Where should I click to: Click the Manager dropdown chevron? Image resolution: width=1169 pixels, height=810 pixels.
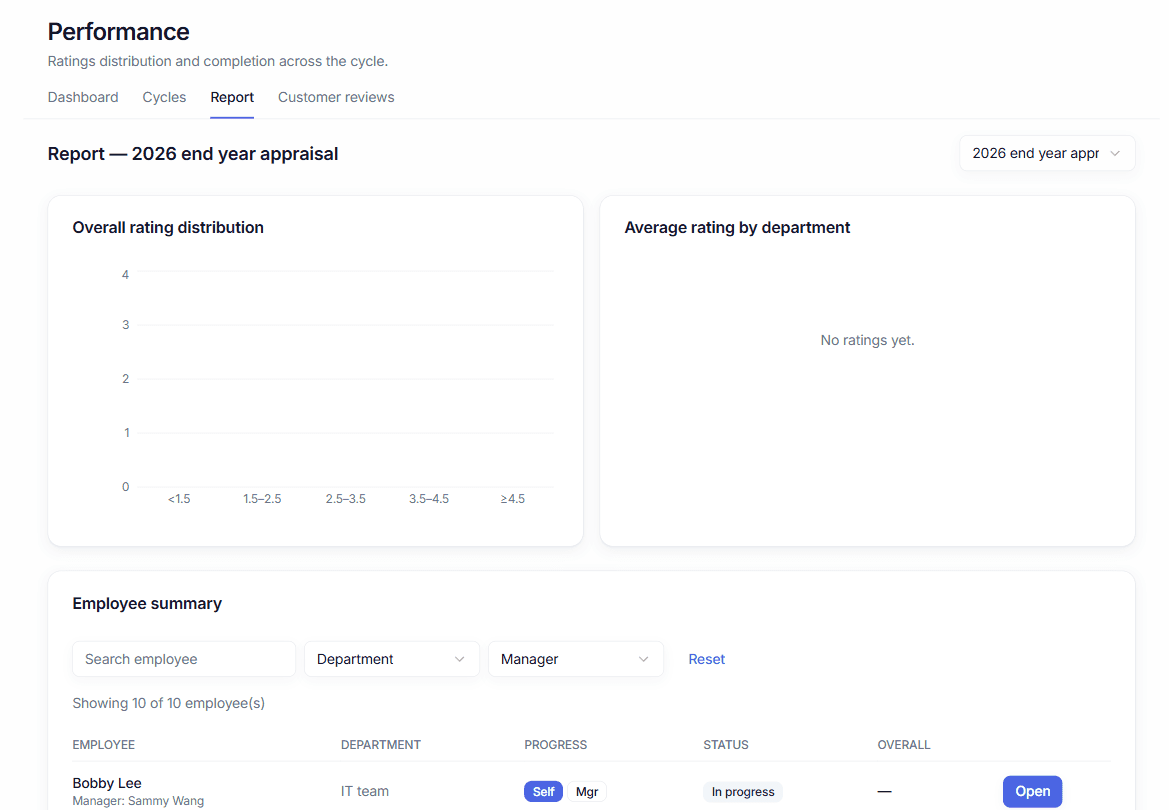click(x=643, y=659)
